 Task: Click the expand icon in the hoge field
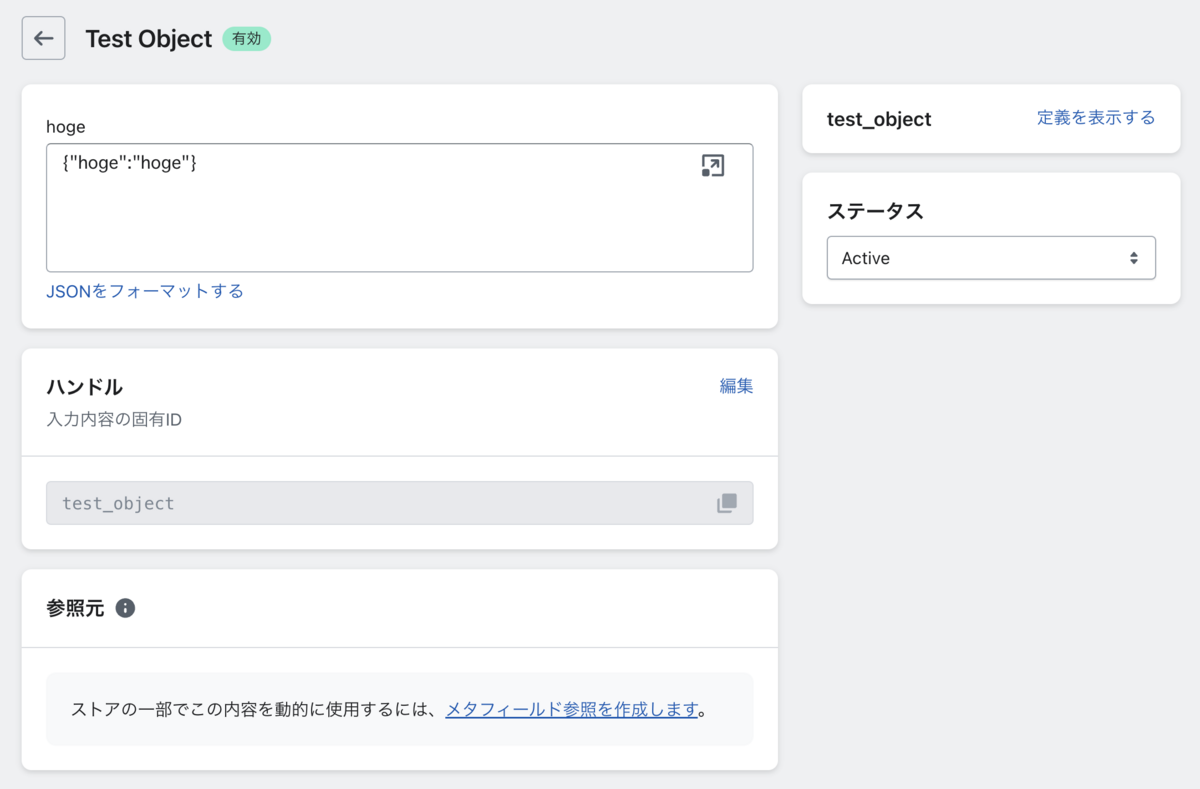(712, 165)
